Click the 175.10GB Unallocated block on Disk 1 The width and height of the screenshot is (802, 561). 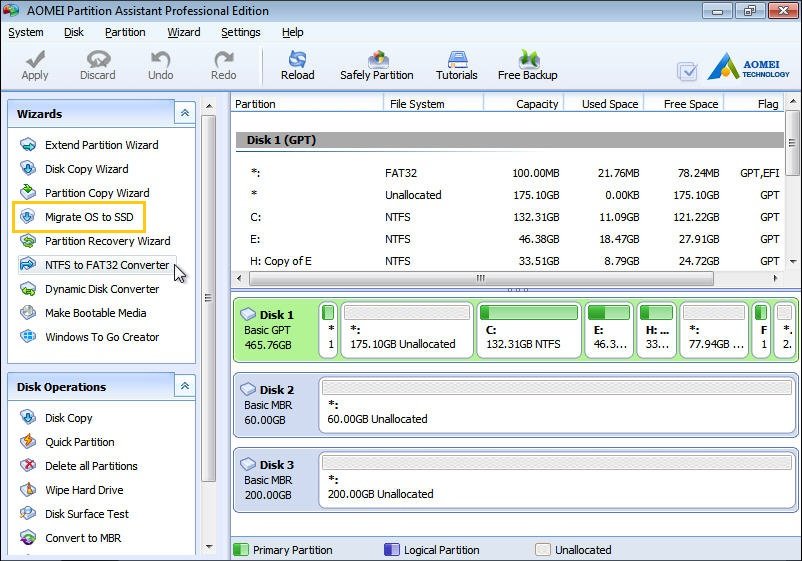click(x=407, y=330)
